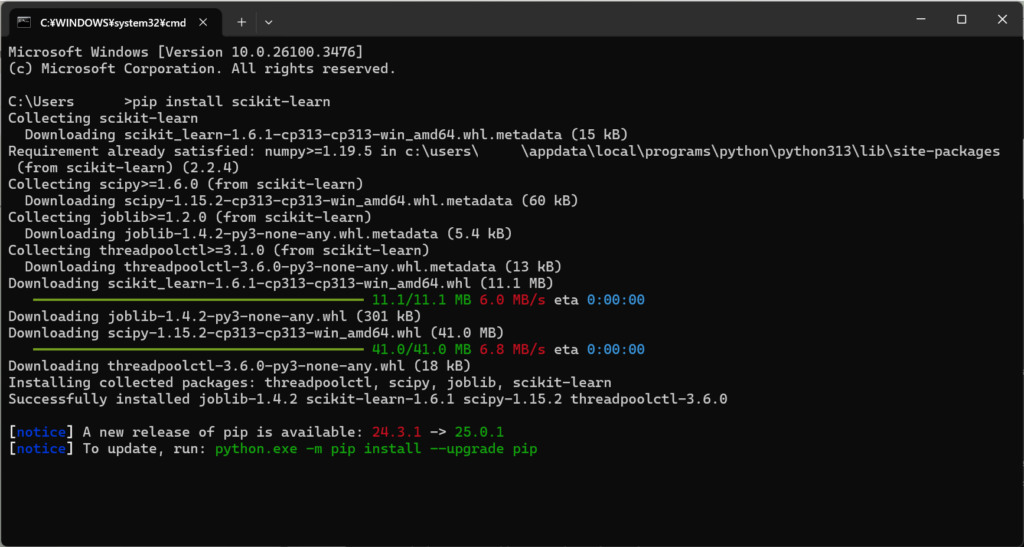
Task: Close the C:\WINDOWS\system32\cmd tab
Action: [201, 21]
